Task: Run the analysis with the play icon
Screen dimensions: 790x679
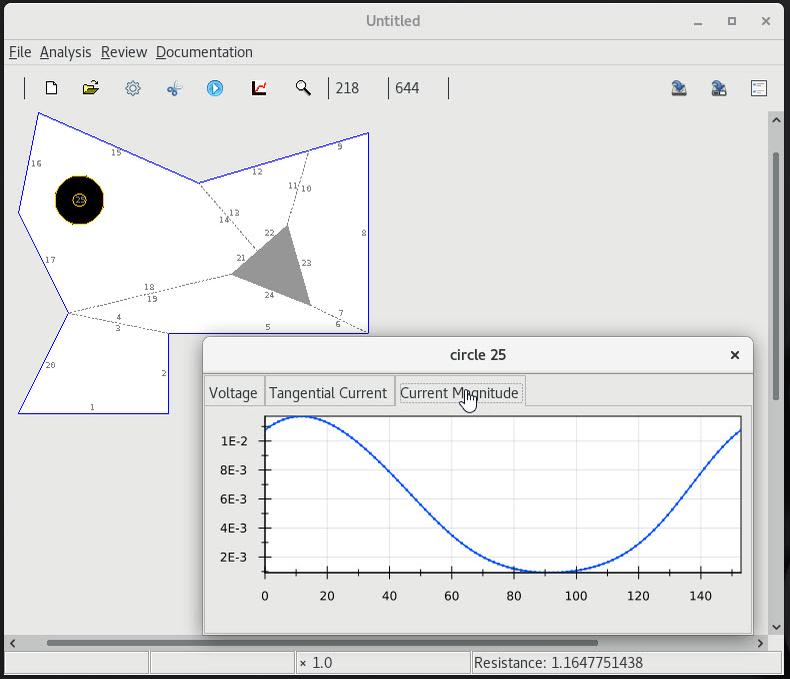Action: point(215,88)
